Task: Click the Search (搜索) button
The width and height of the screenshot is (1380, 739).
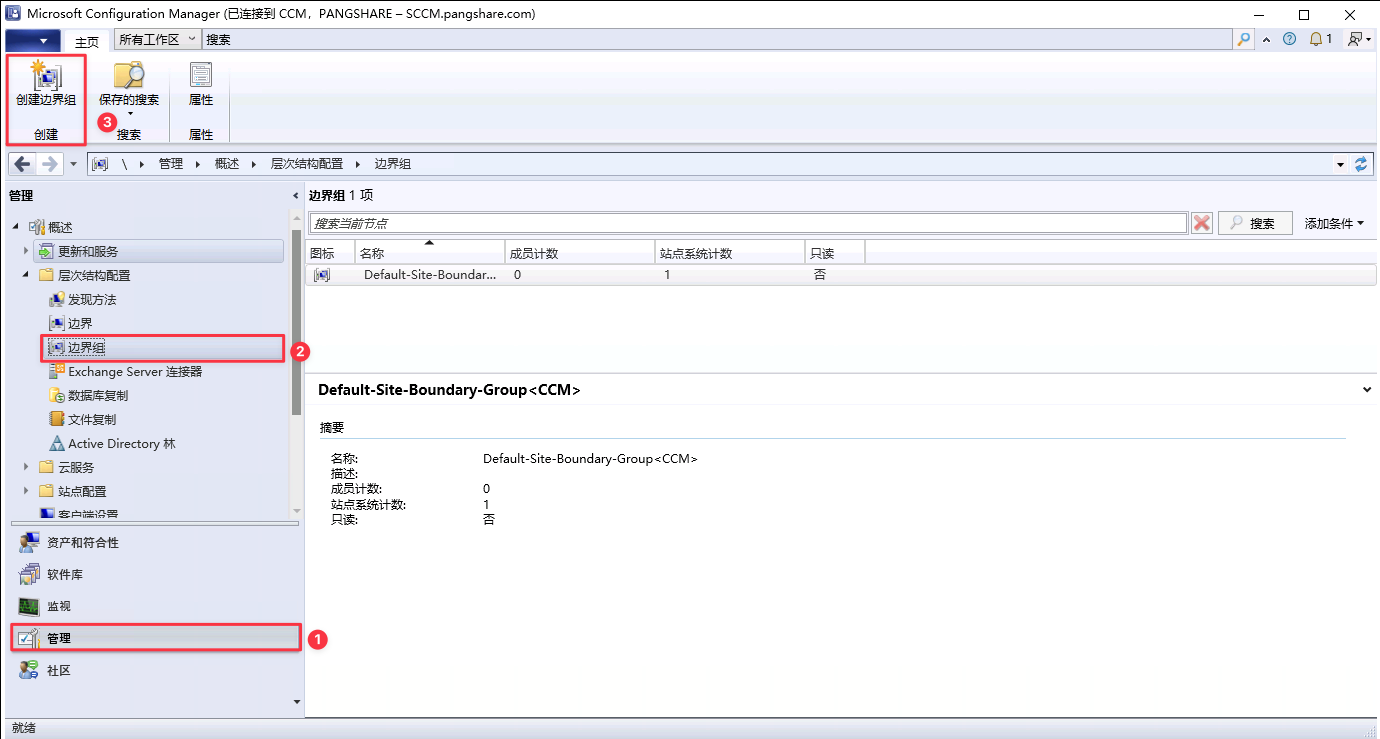Action: pyautogui.click(x=1255, y=223)
